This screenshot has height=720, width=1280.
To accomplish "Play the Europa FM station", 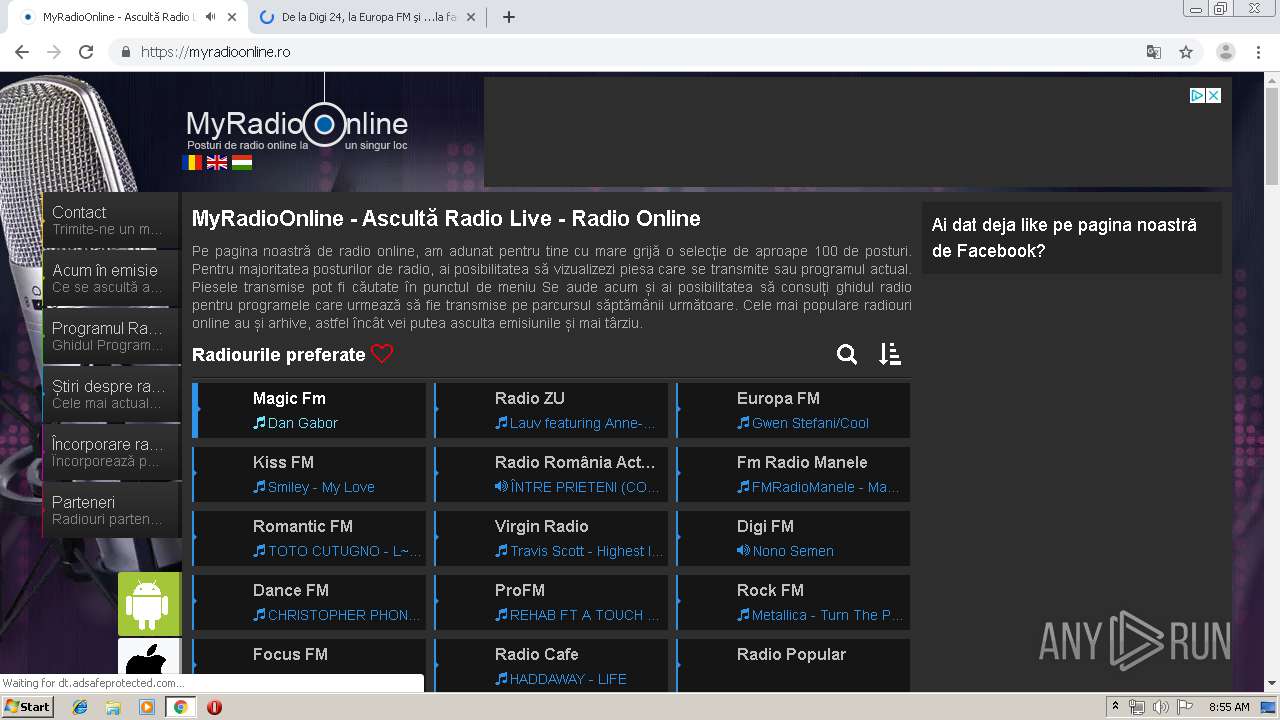I will tap(793, 410).
